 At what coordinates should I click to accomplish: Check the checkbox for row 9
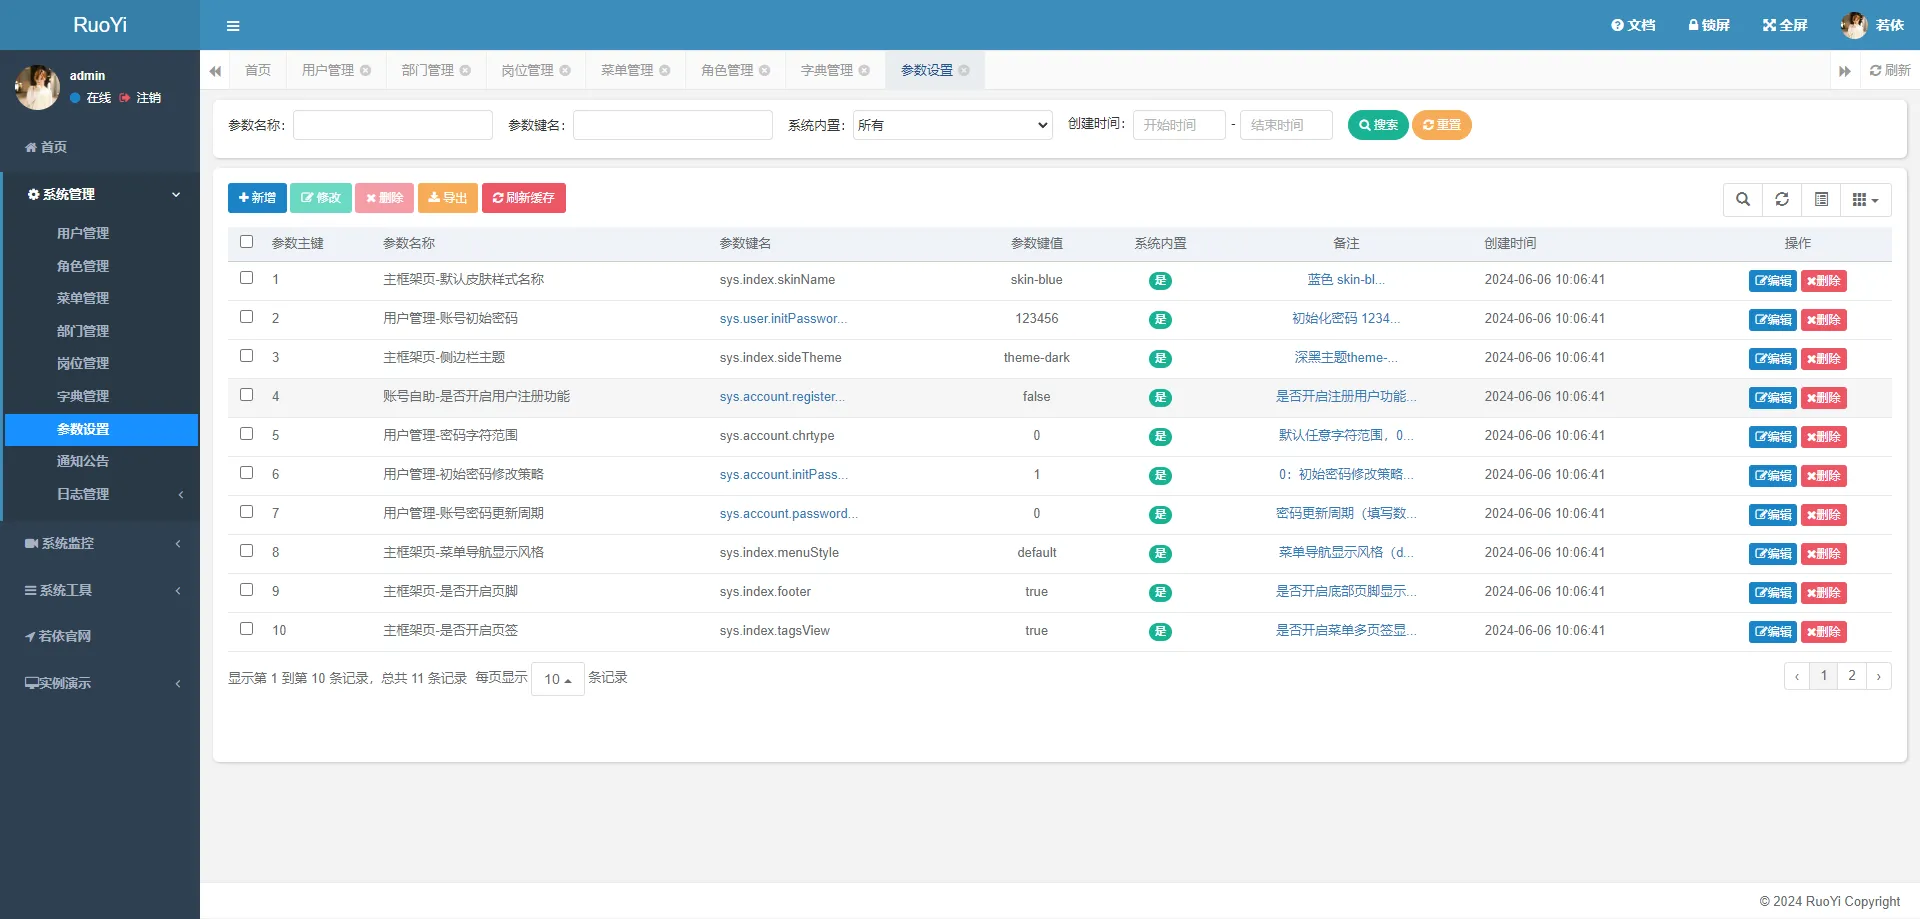click(247, 590)
